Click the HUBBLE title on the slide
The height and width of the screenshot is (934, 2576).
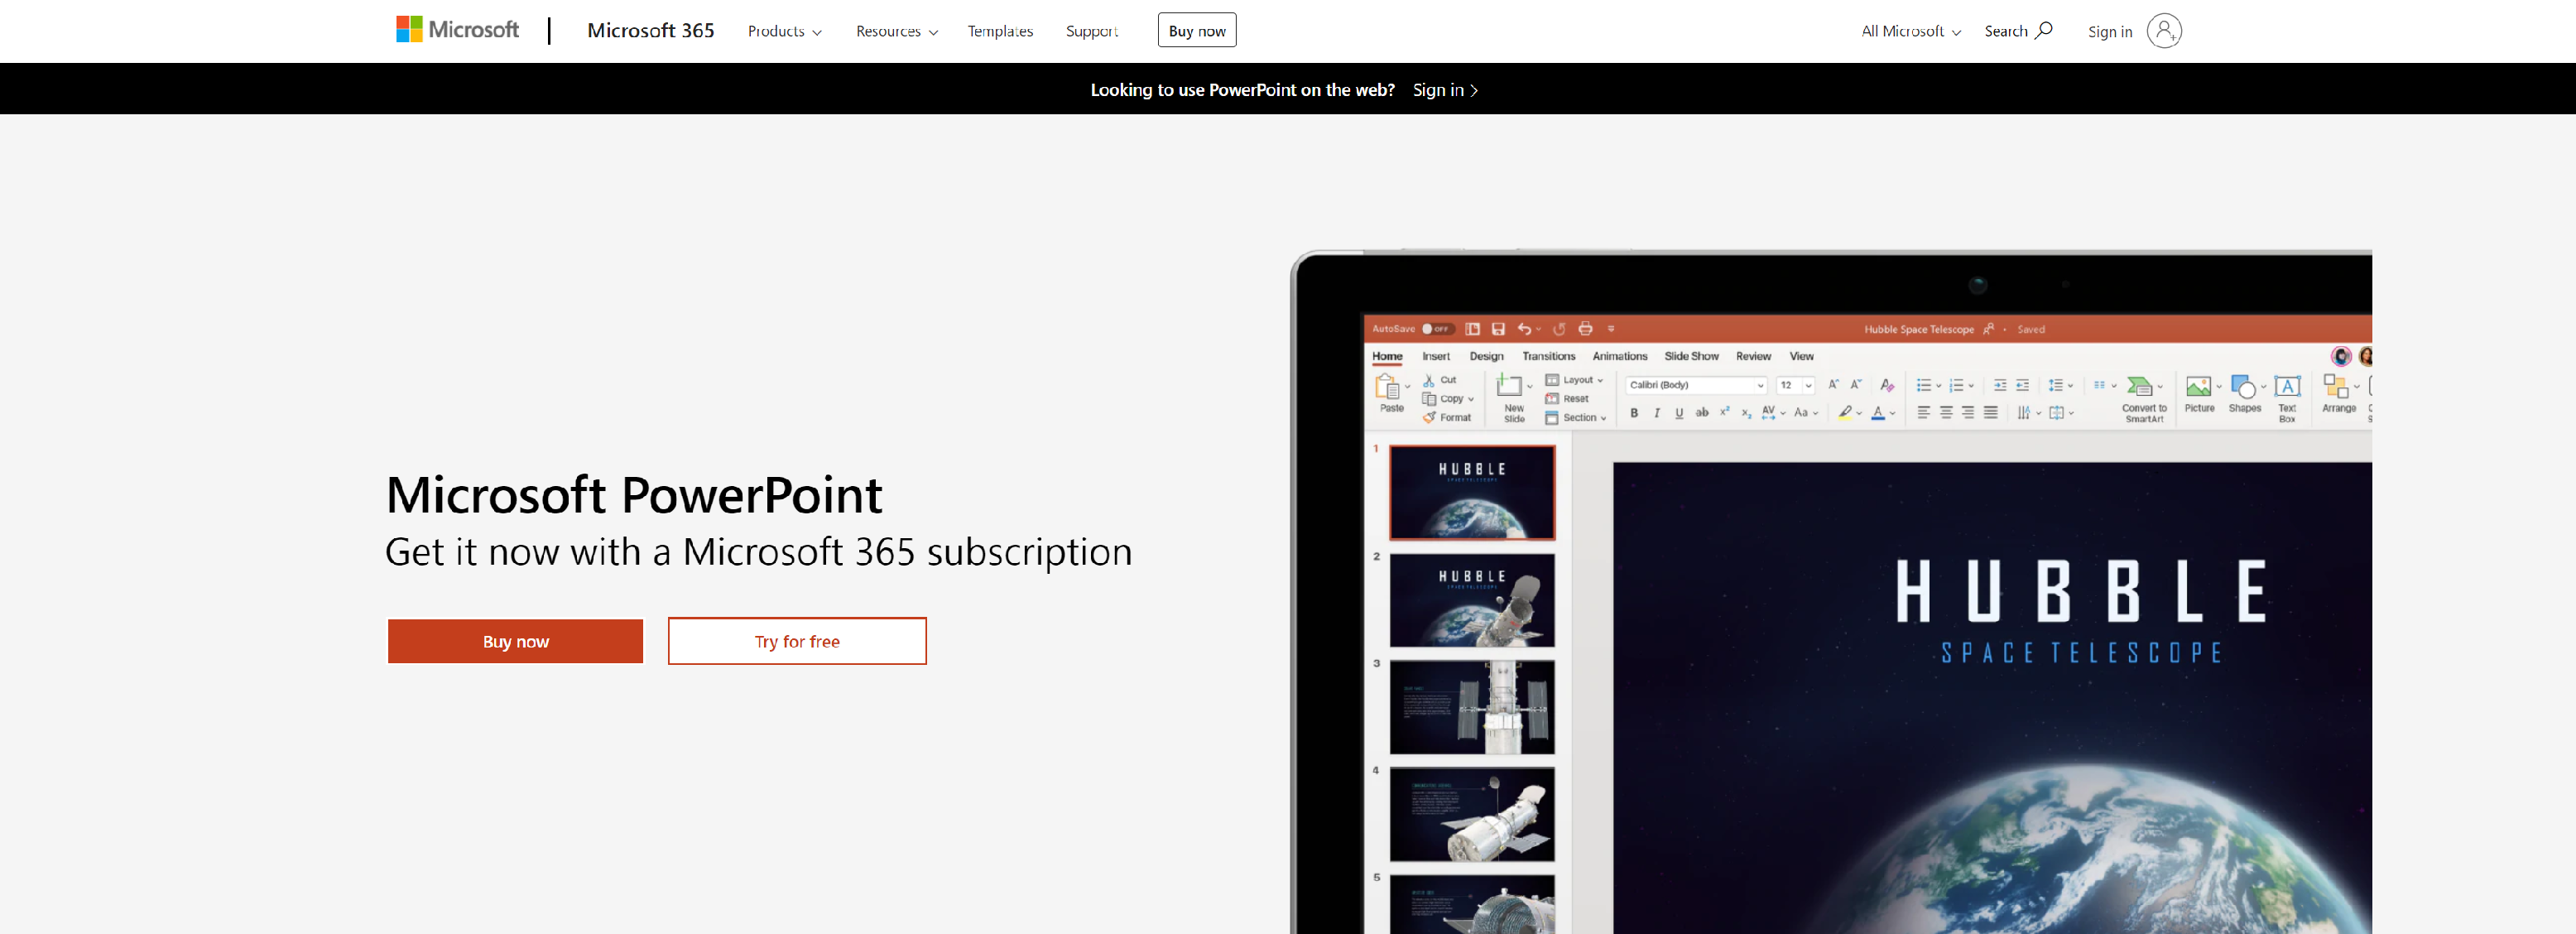[2081, 591]
